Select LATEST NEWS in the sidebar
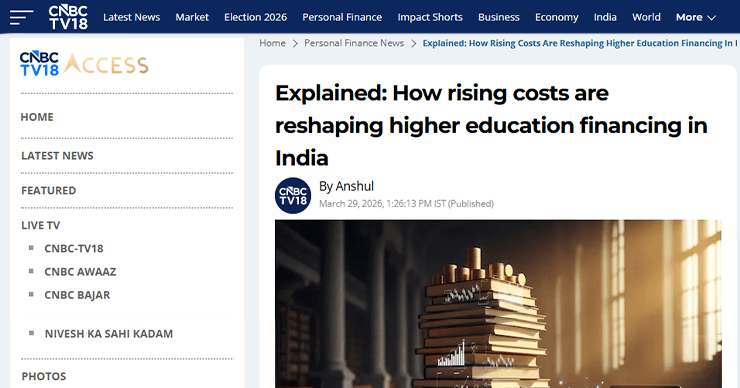Screen dimensions: 740x388 click(57, 156)
